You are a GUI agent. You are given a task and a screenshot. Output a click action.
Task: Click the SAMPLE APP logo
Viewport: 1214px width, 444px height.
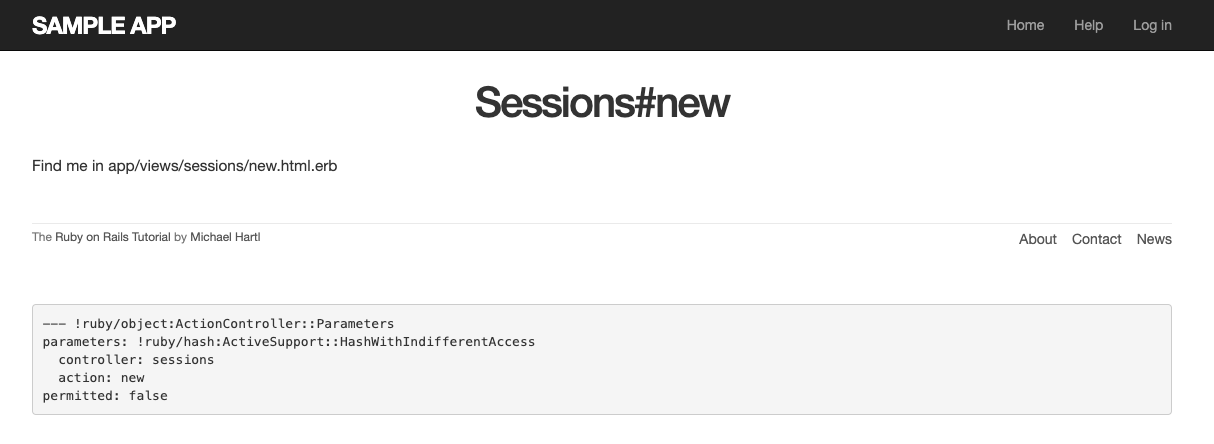click(x=104, y=25)
